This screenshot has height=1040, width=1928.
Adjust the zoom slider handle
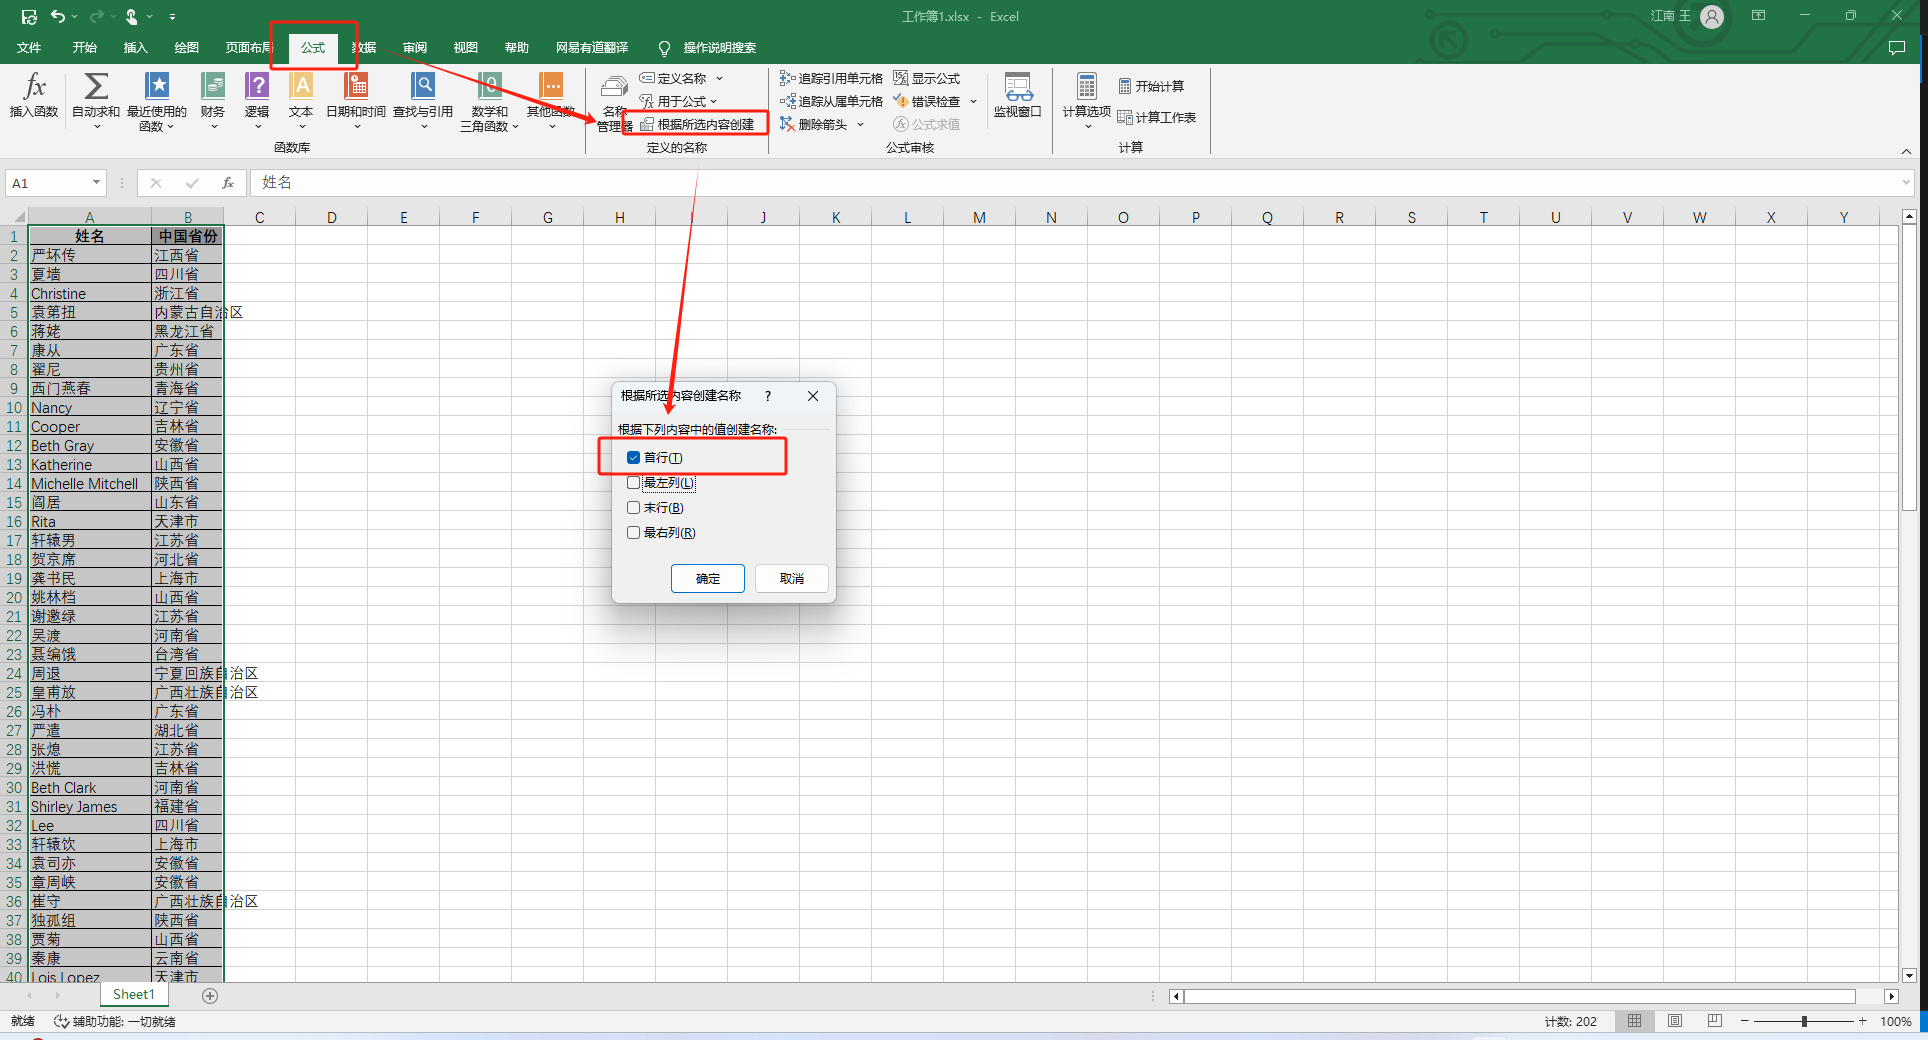point(1804,1021)
